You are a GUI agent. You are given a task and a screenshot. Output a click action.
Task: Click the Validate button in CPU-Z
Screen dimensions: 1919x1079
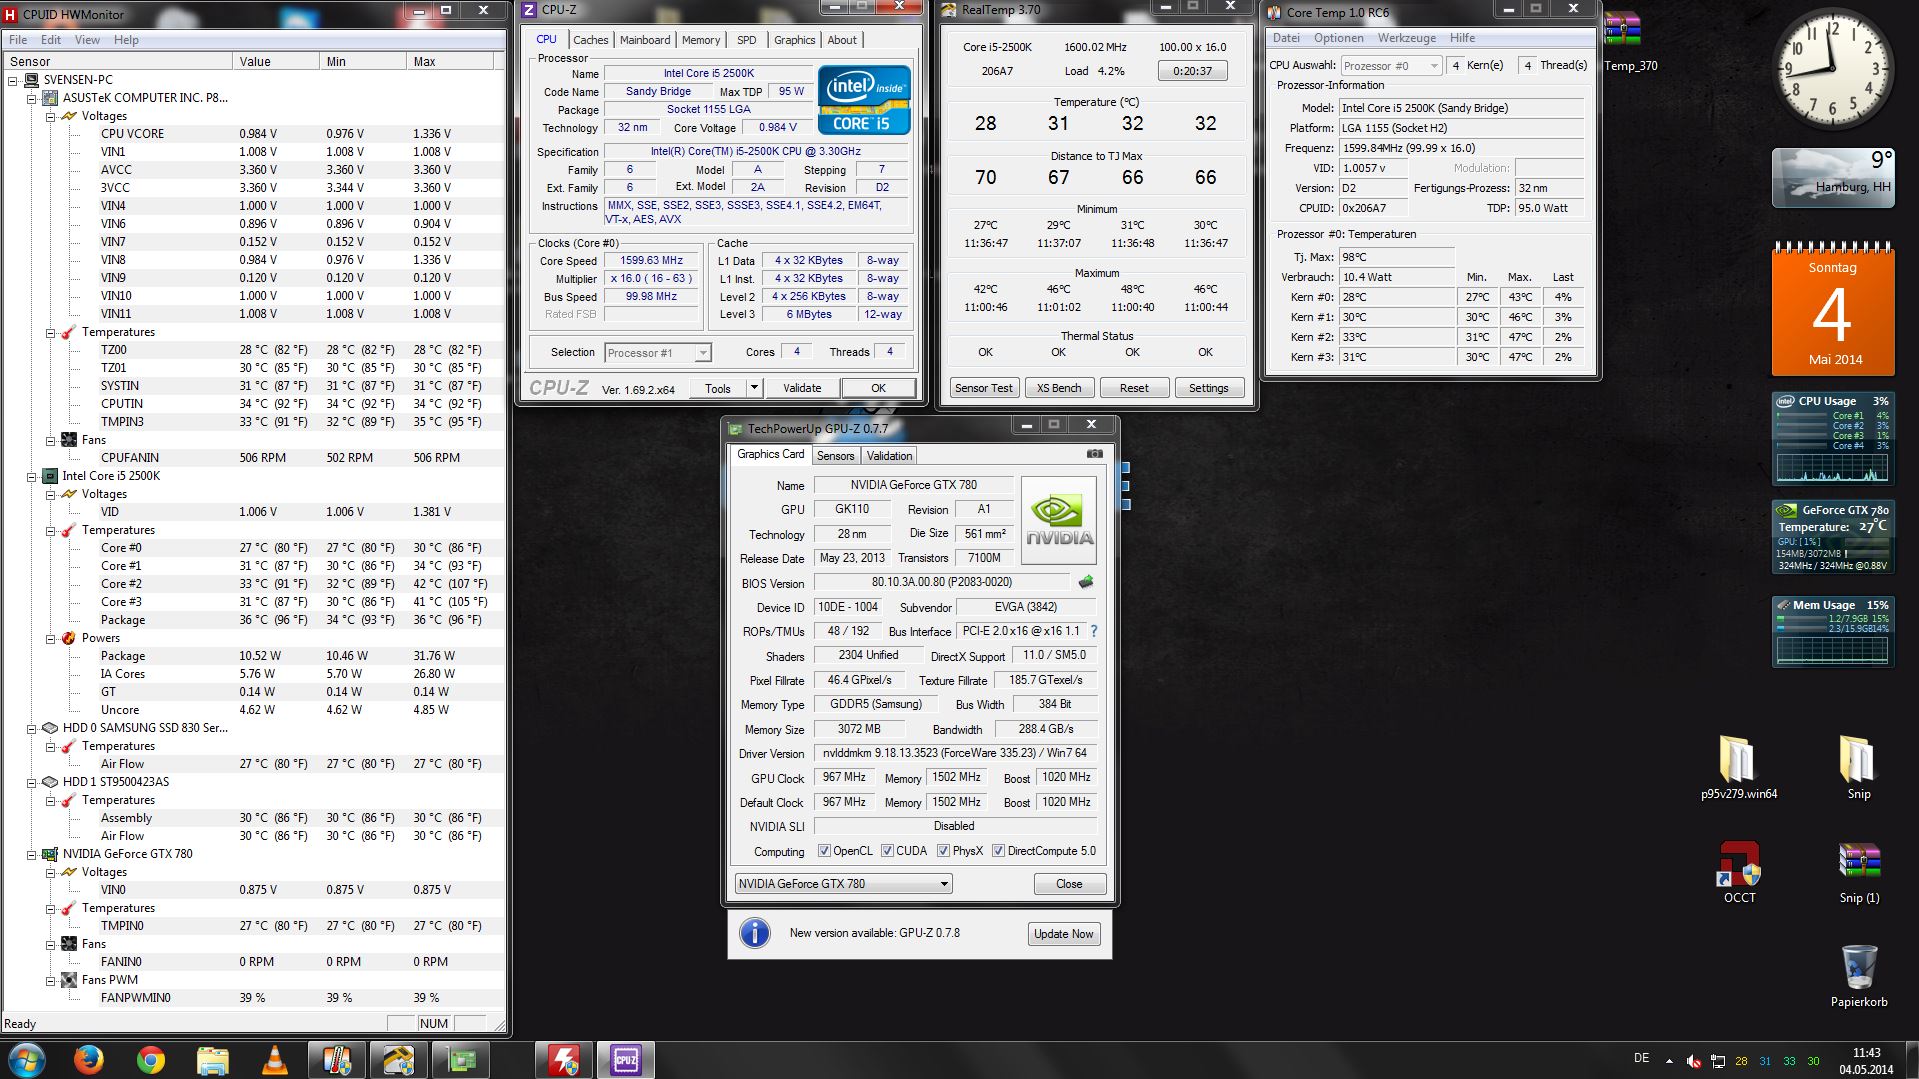point(802,388)
